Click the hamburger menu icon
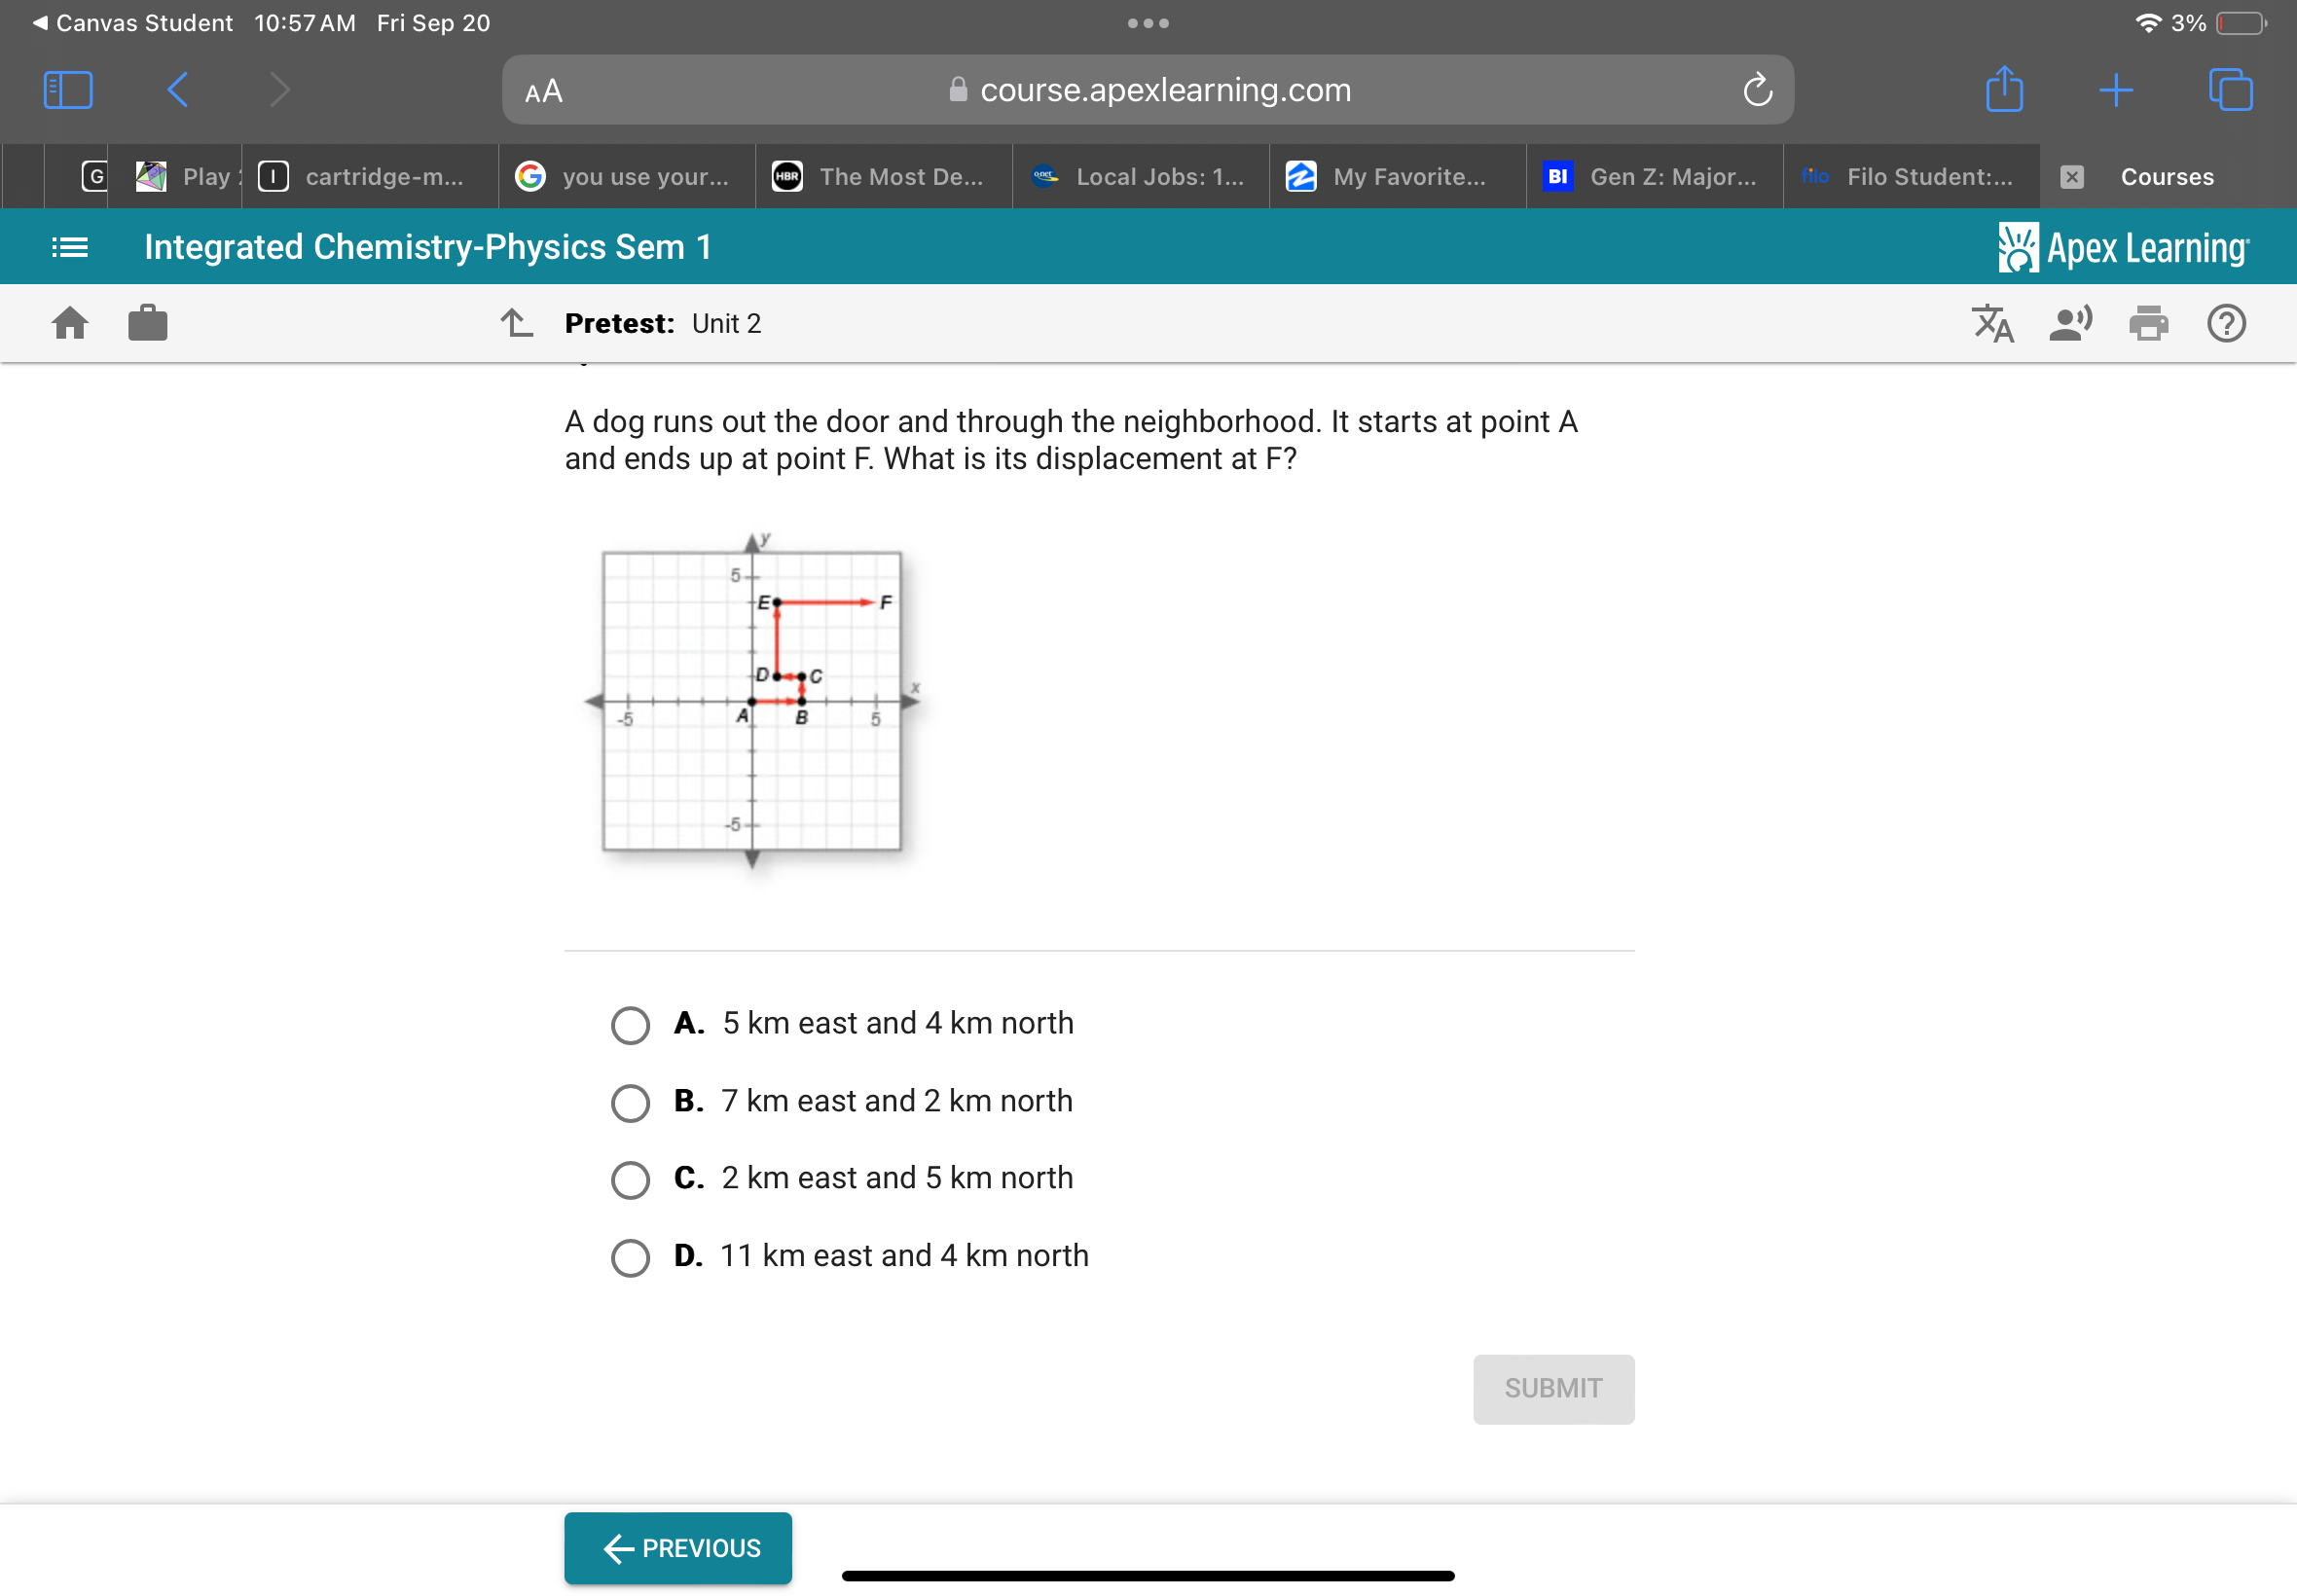This screenshot has width=2297, height=1596. coord(64,248)
